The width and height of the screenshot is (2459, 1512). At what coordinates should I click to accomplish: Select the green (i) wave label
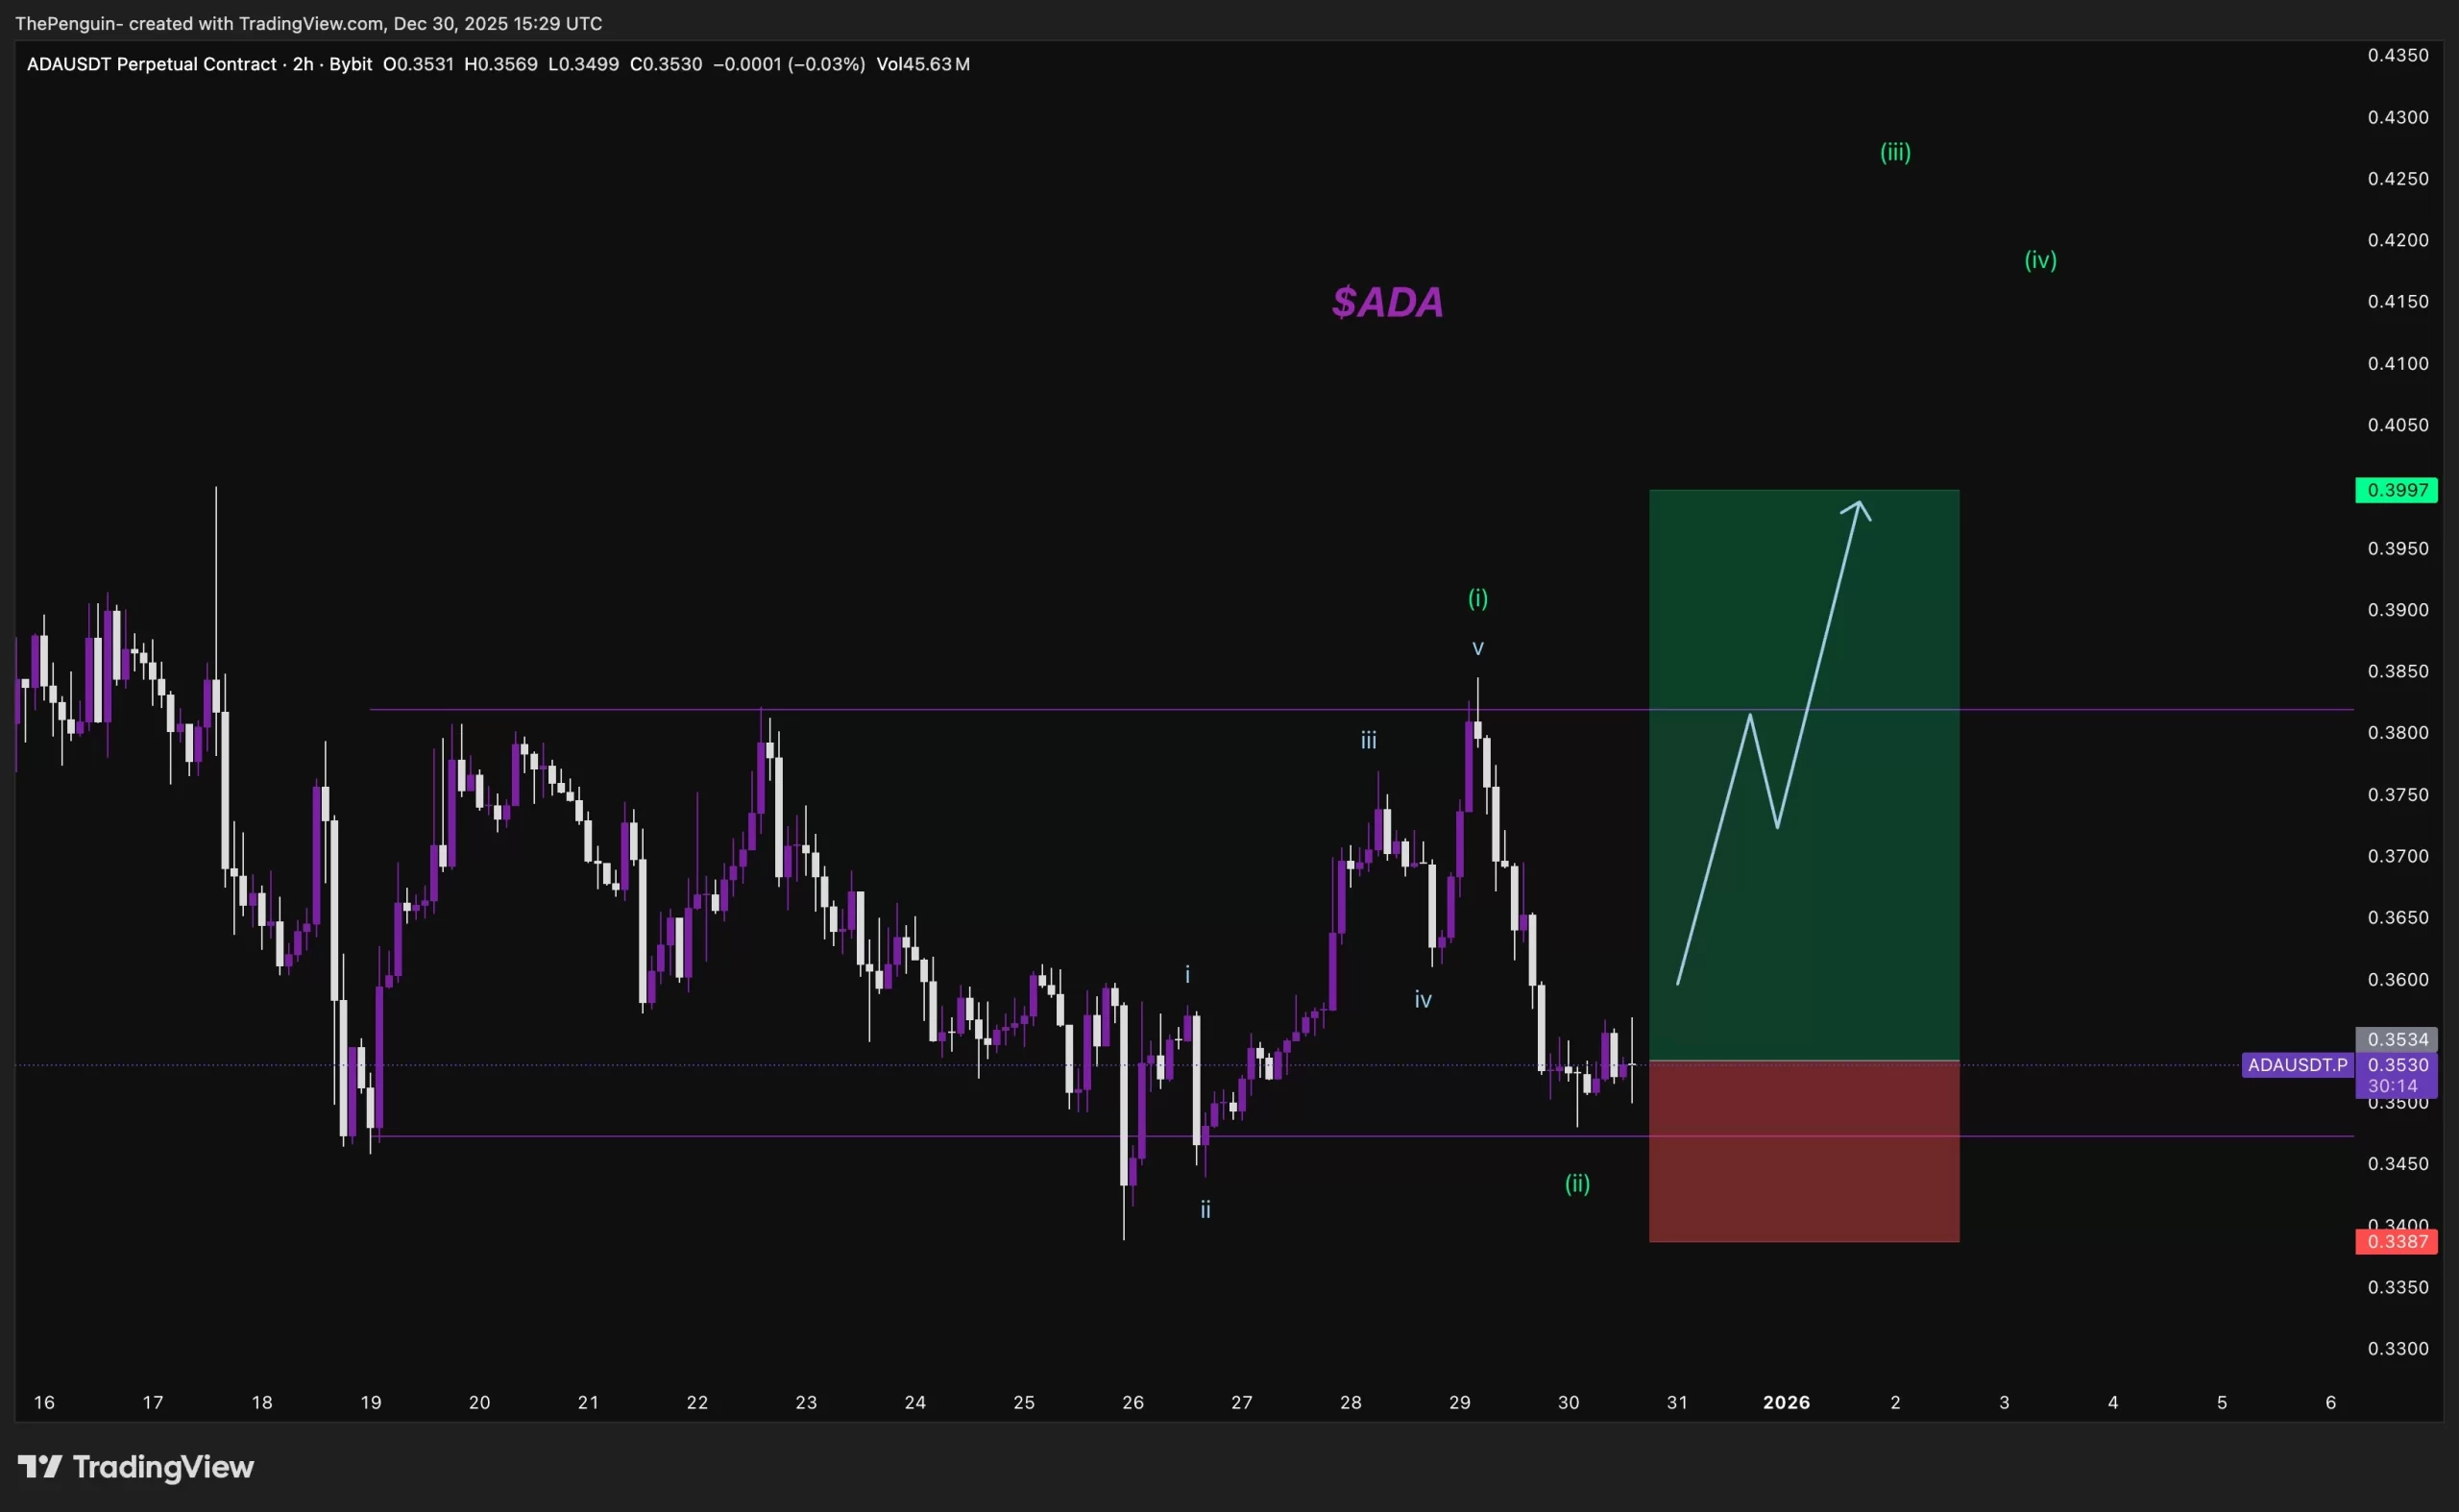click(1477, 598)
